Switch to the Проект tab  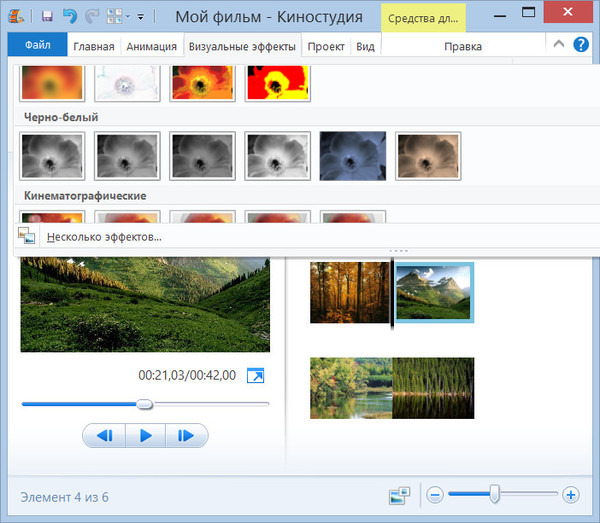click(326, 46)
